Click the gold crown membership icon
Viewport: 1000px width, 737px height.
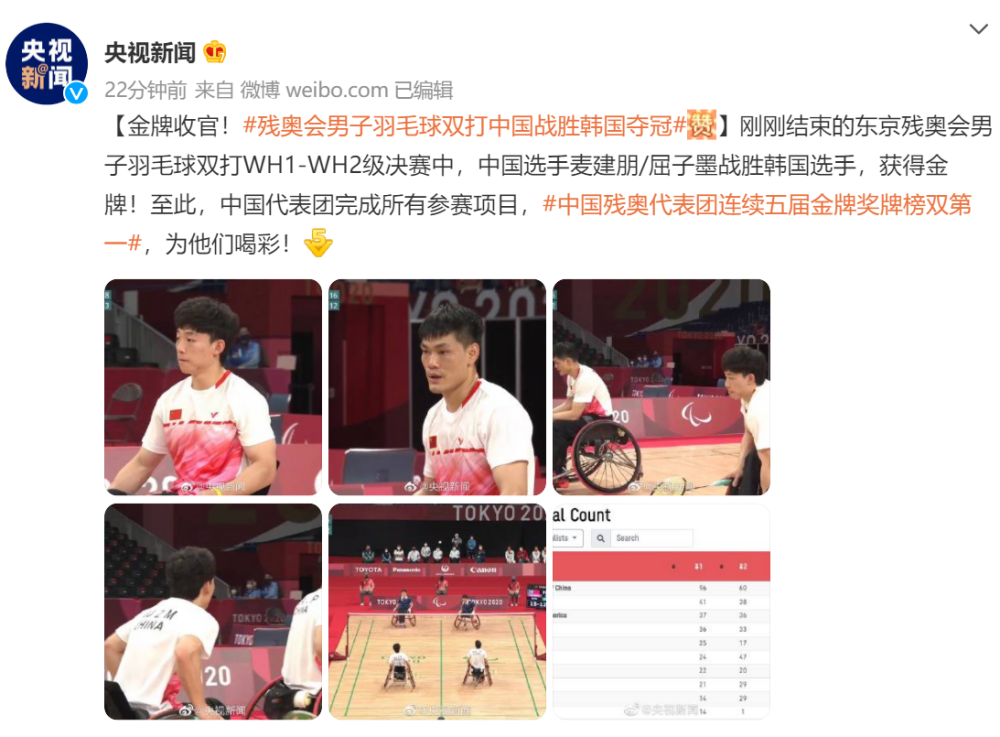(215, 52)
